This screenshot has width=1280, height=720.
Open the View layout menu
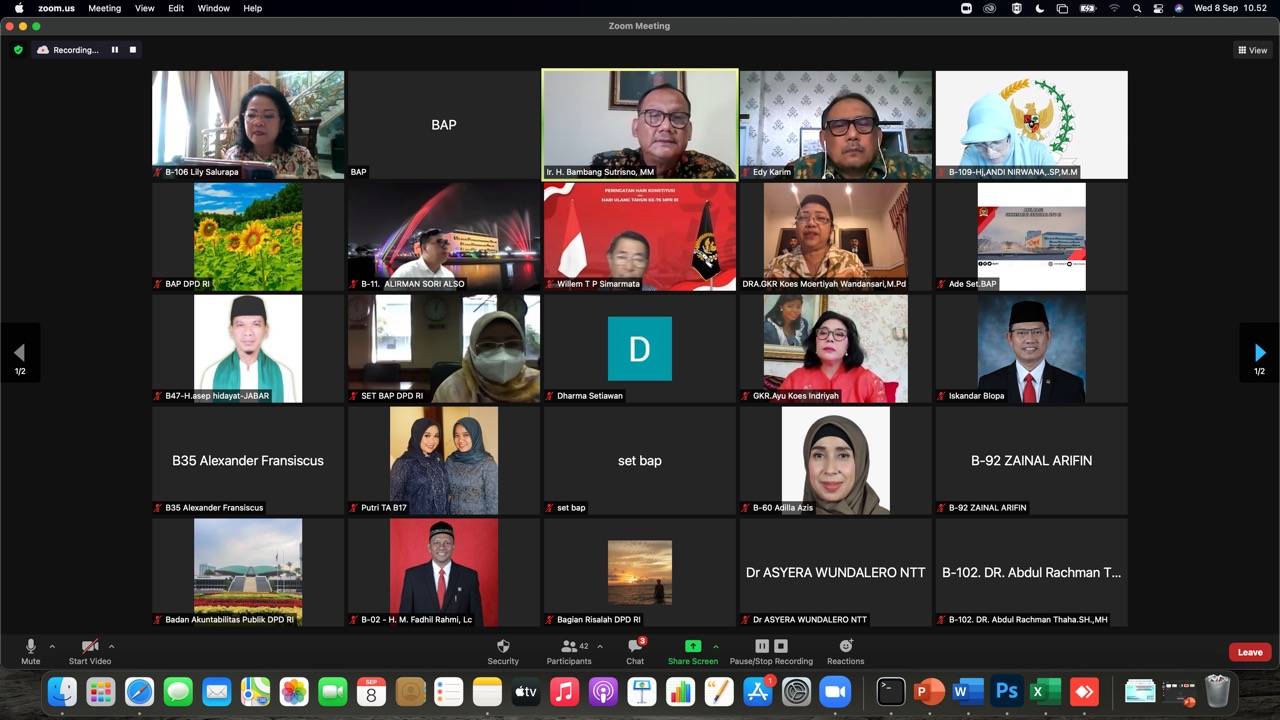point(1252,50)
